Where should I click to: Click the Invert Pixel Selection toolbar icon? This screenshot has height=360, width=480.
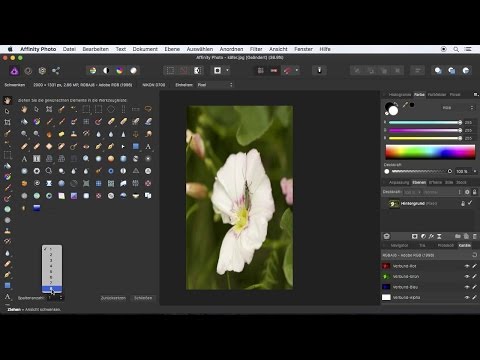(197, 70)
